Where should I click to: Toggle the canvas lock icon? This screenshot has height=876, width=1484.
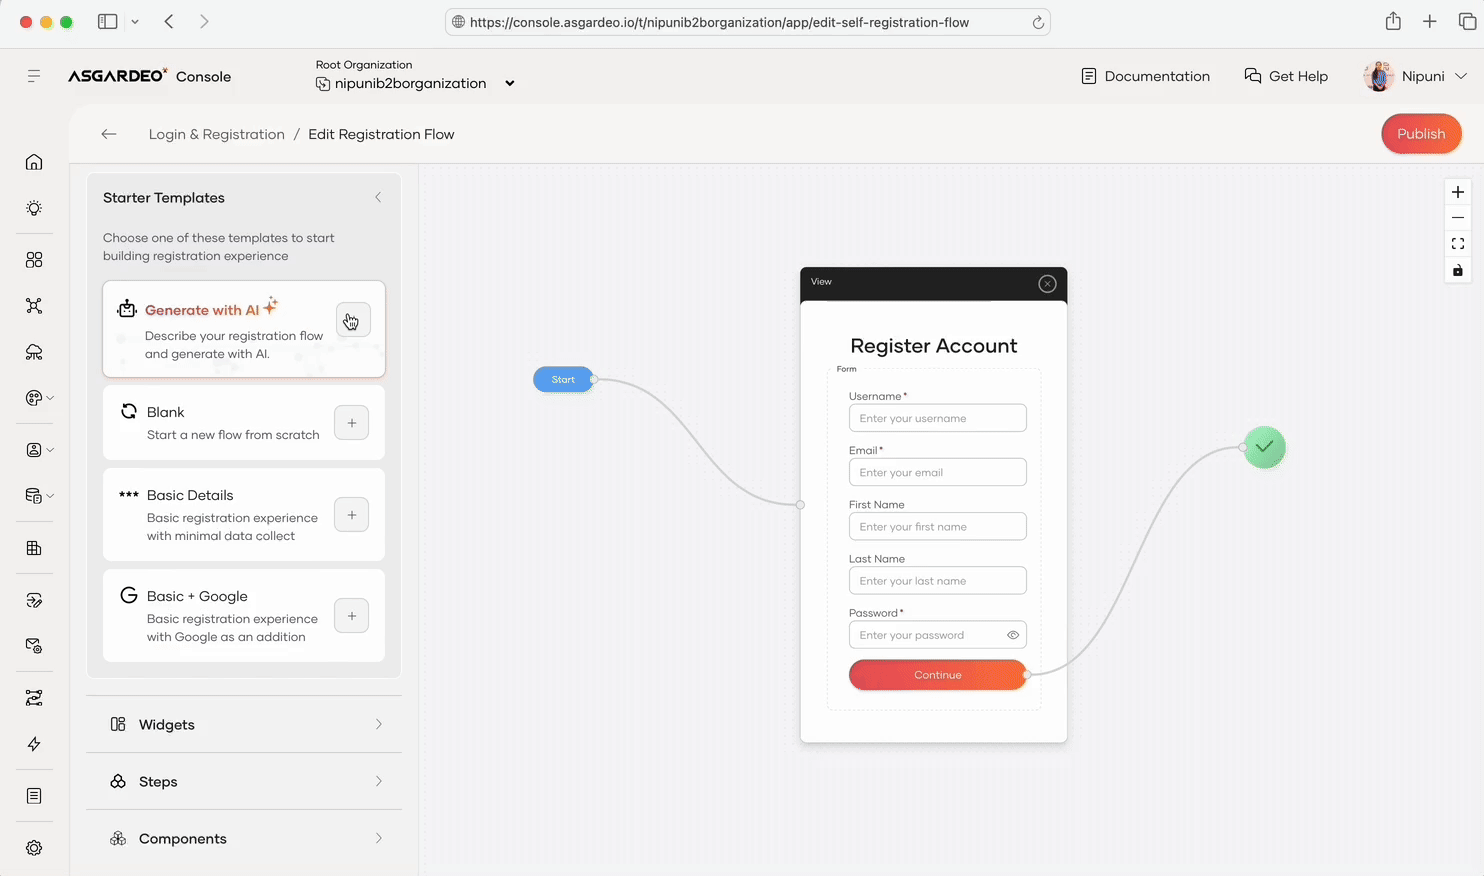[1457, 271]
